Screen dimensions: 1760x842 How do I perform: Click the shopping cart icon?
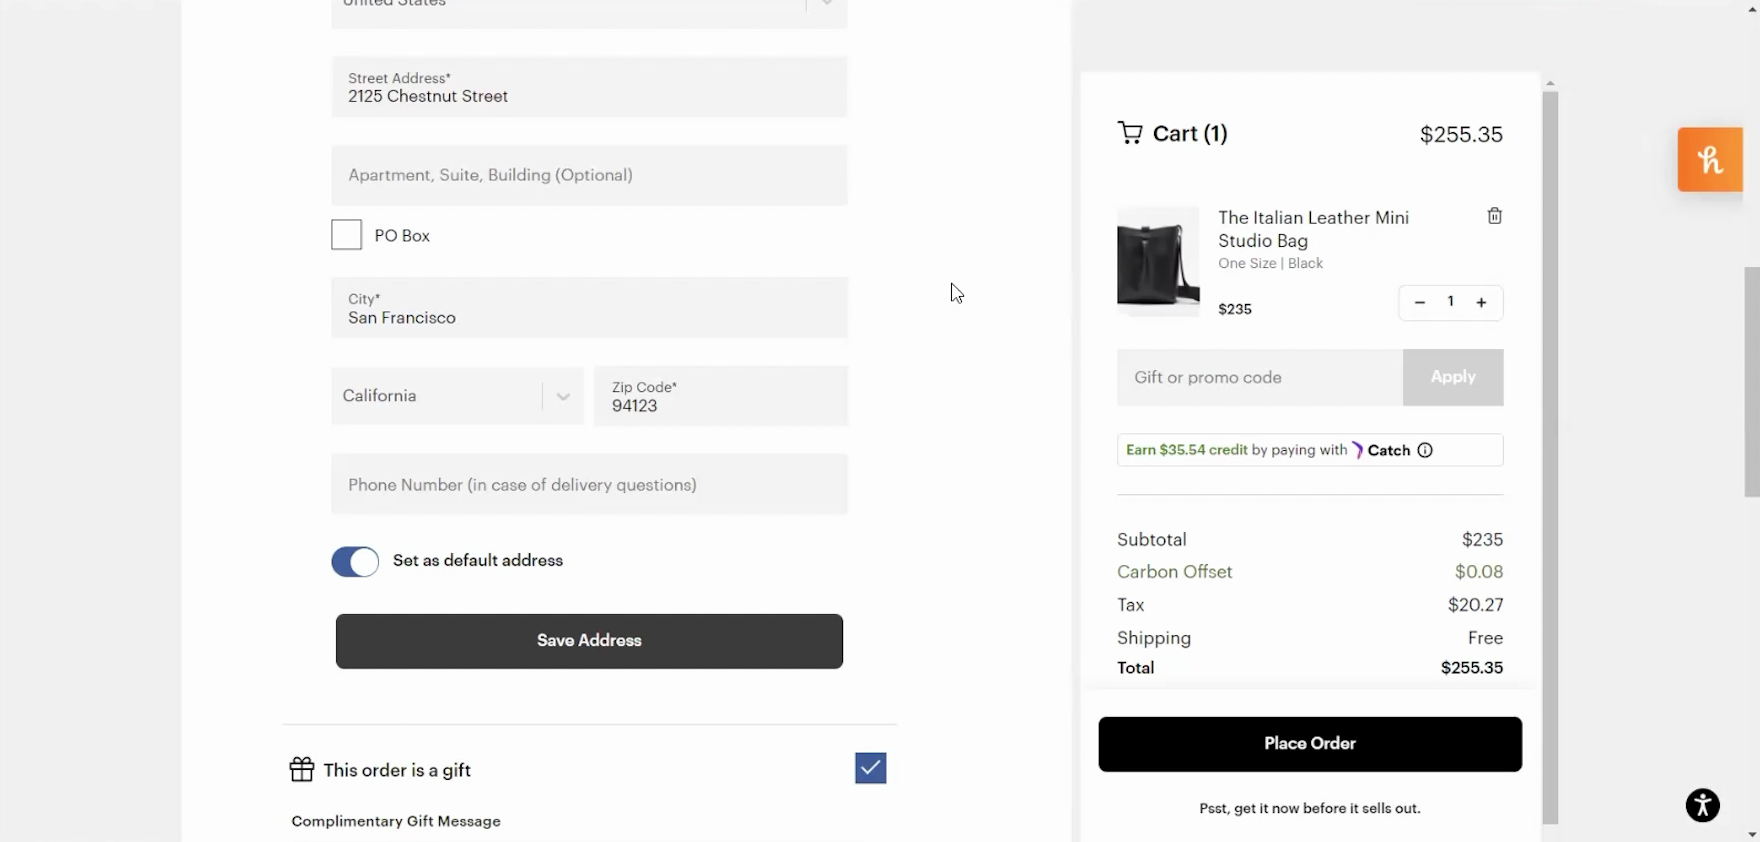pos(1130,133)
